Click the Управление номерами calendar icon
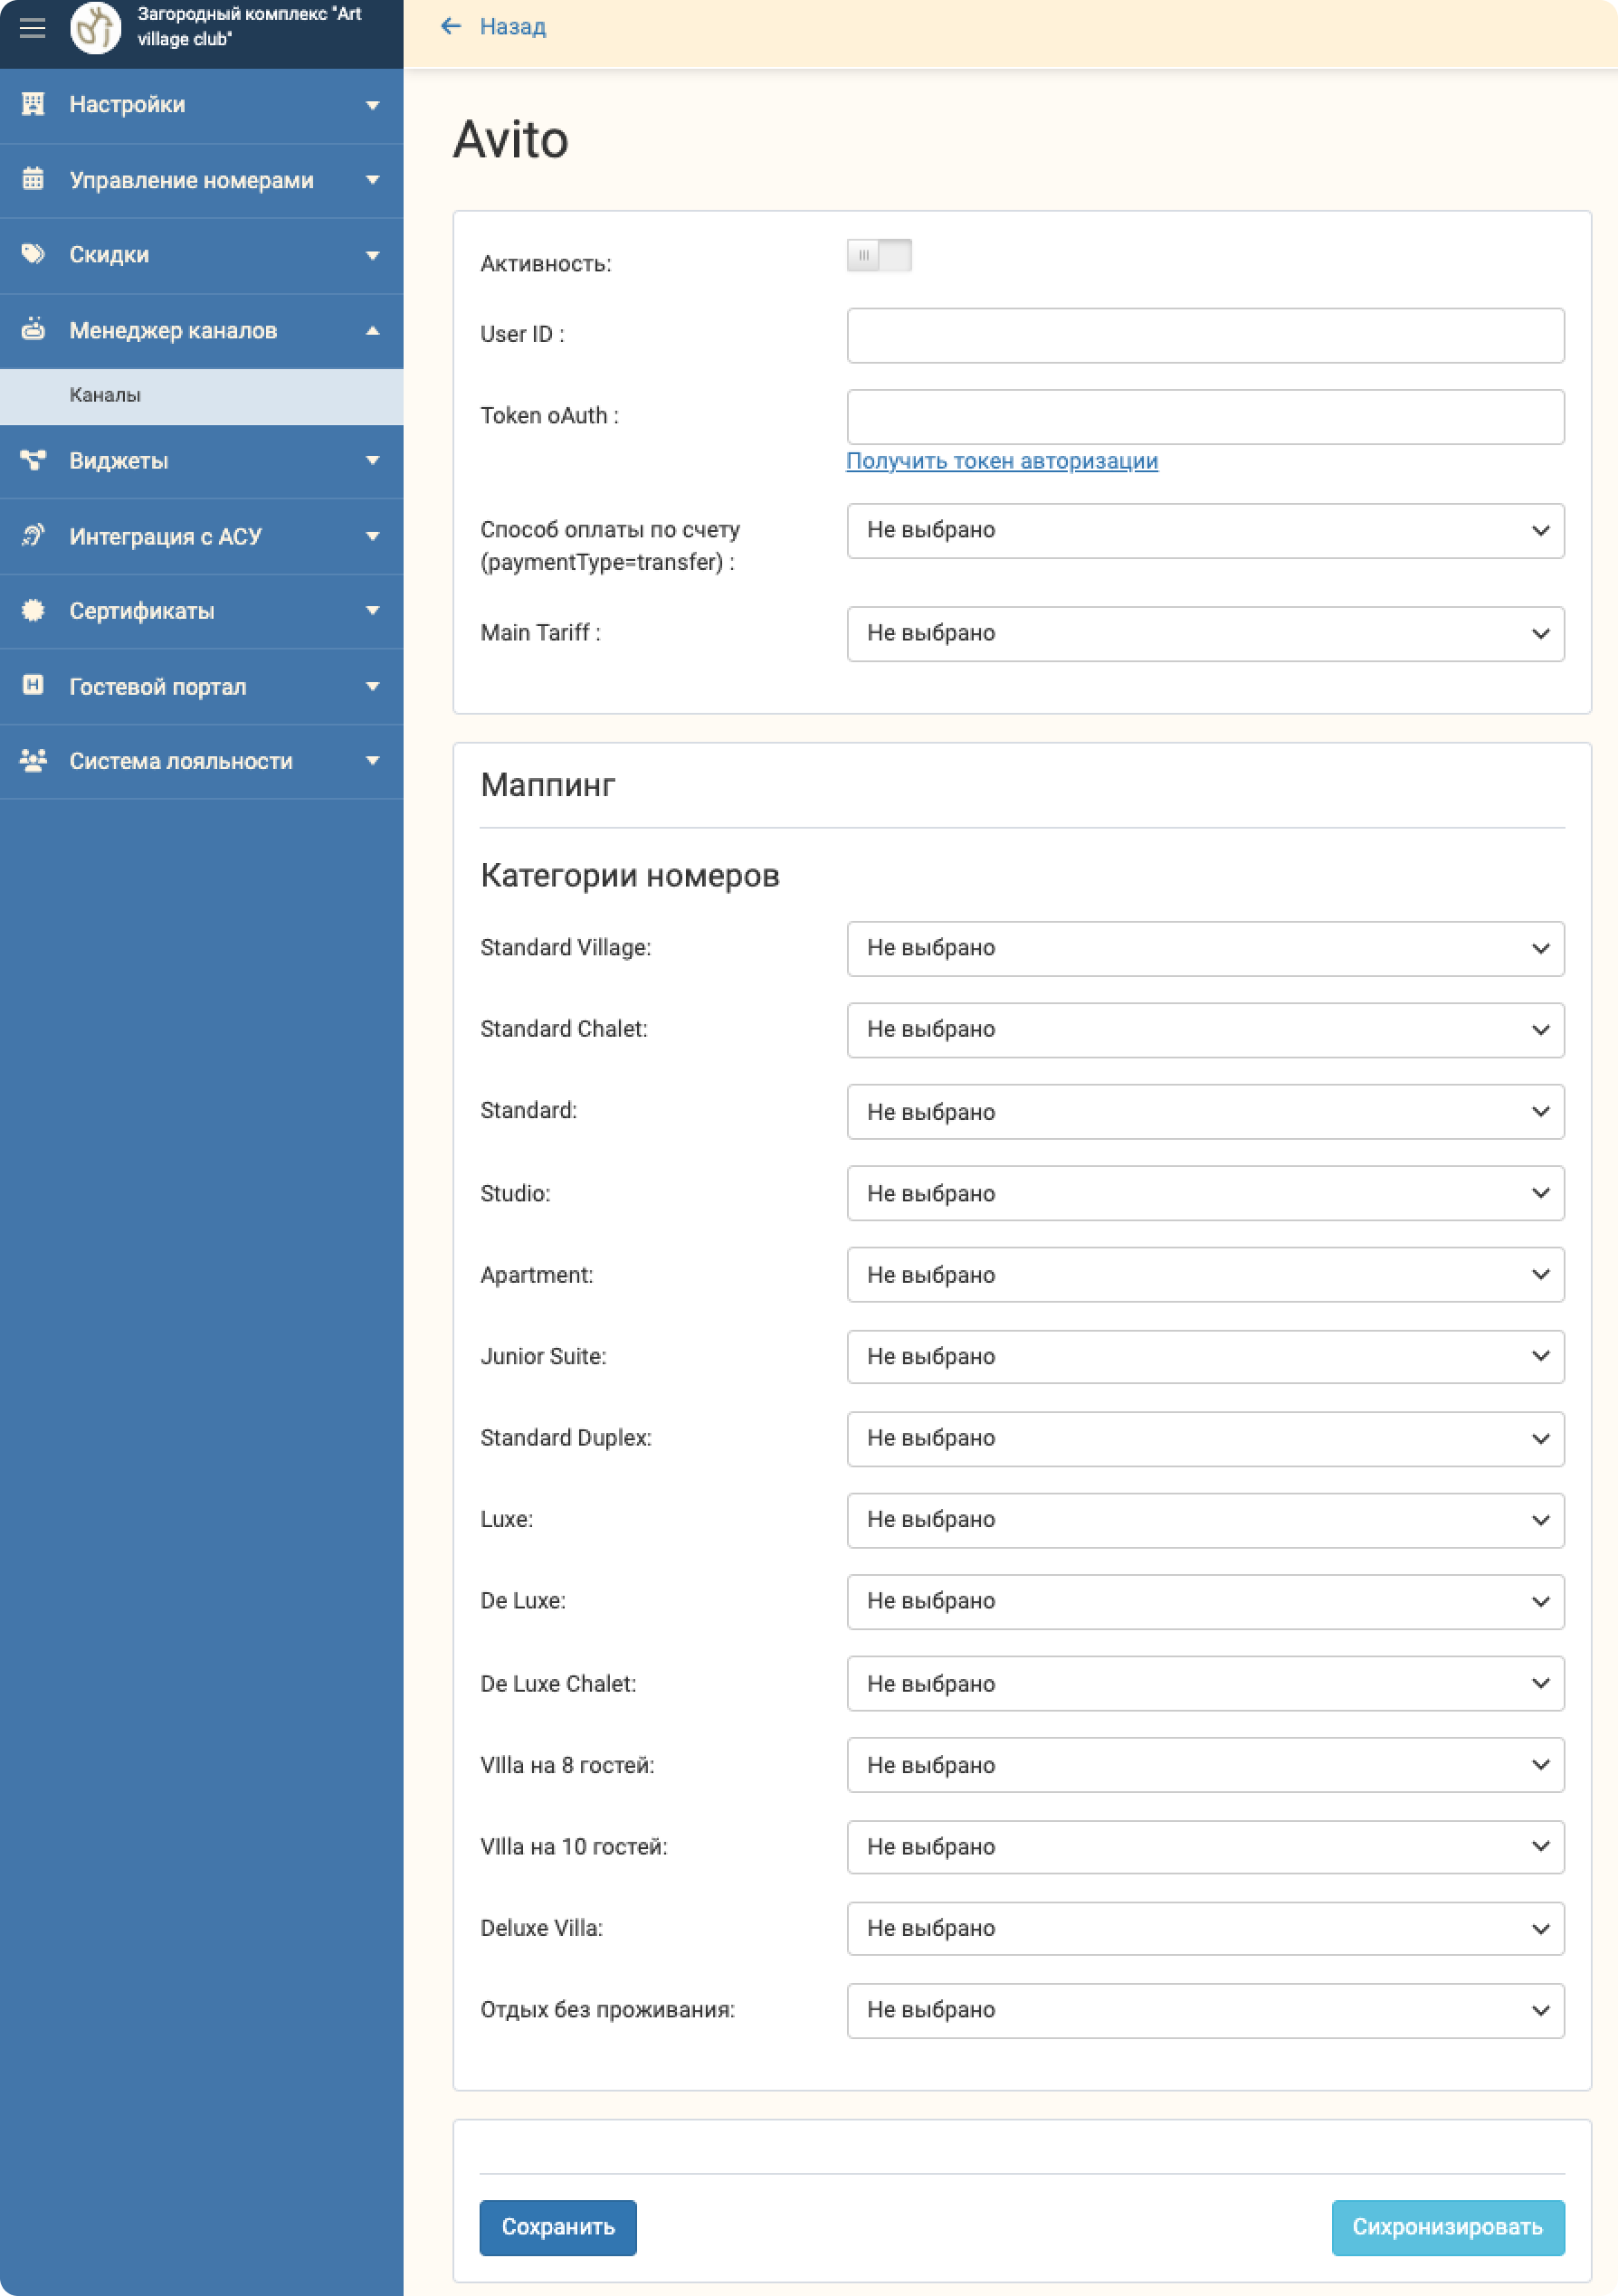This screenshot has width=1618, height=2296. [x=33, y=179]
